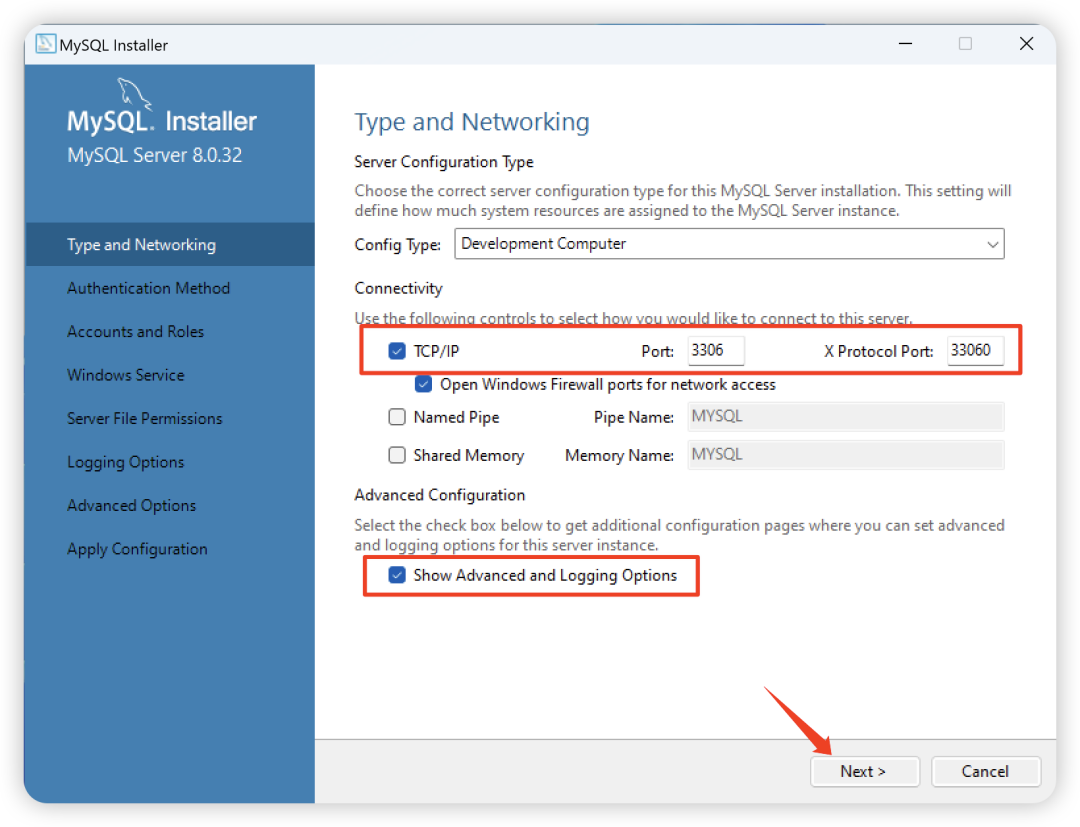1080x827 pixels.
Task: Click the Server Configuration Type label
Action: (x=444, y=162)
